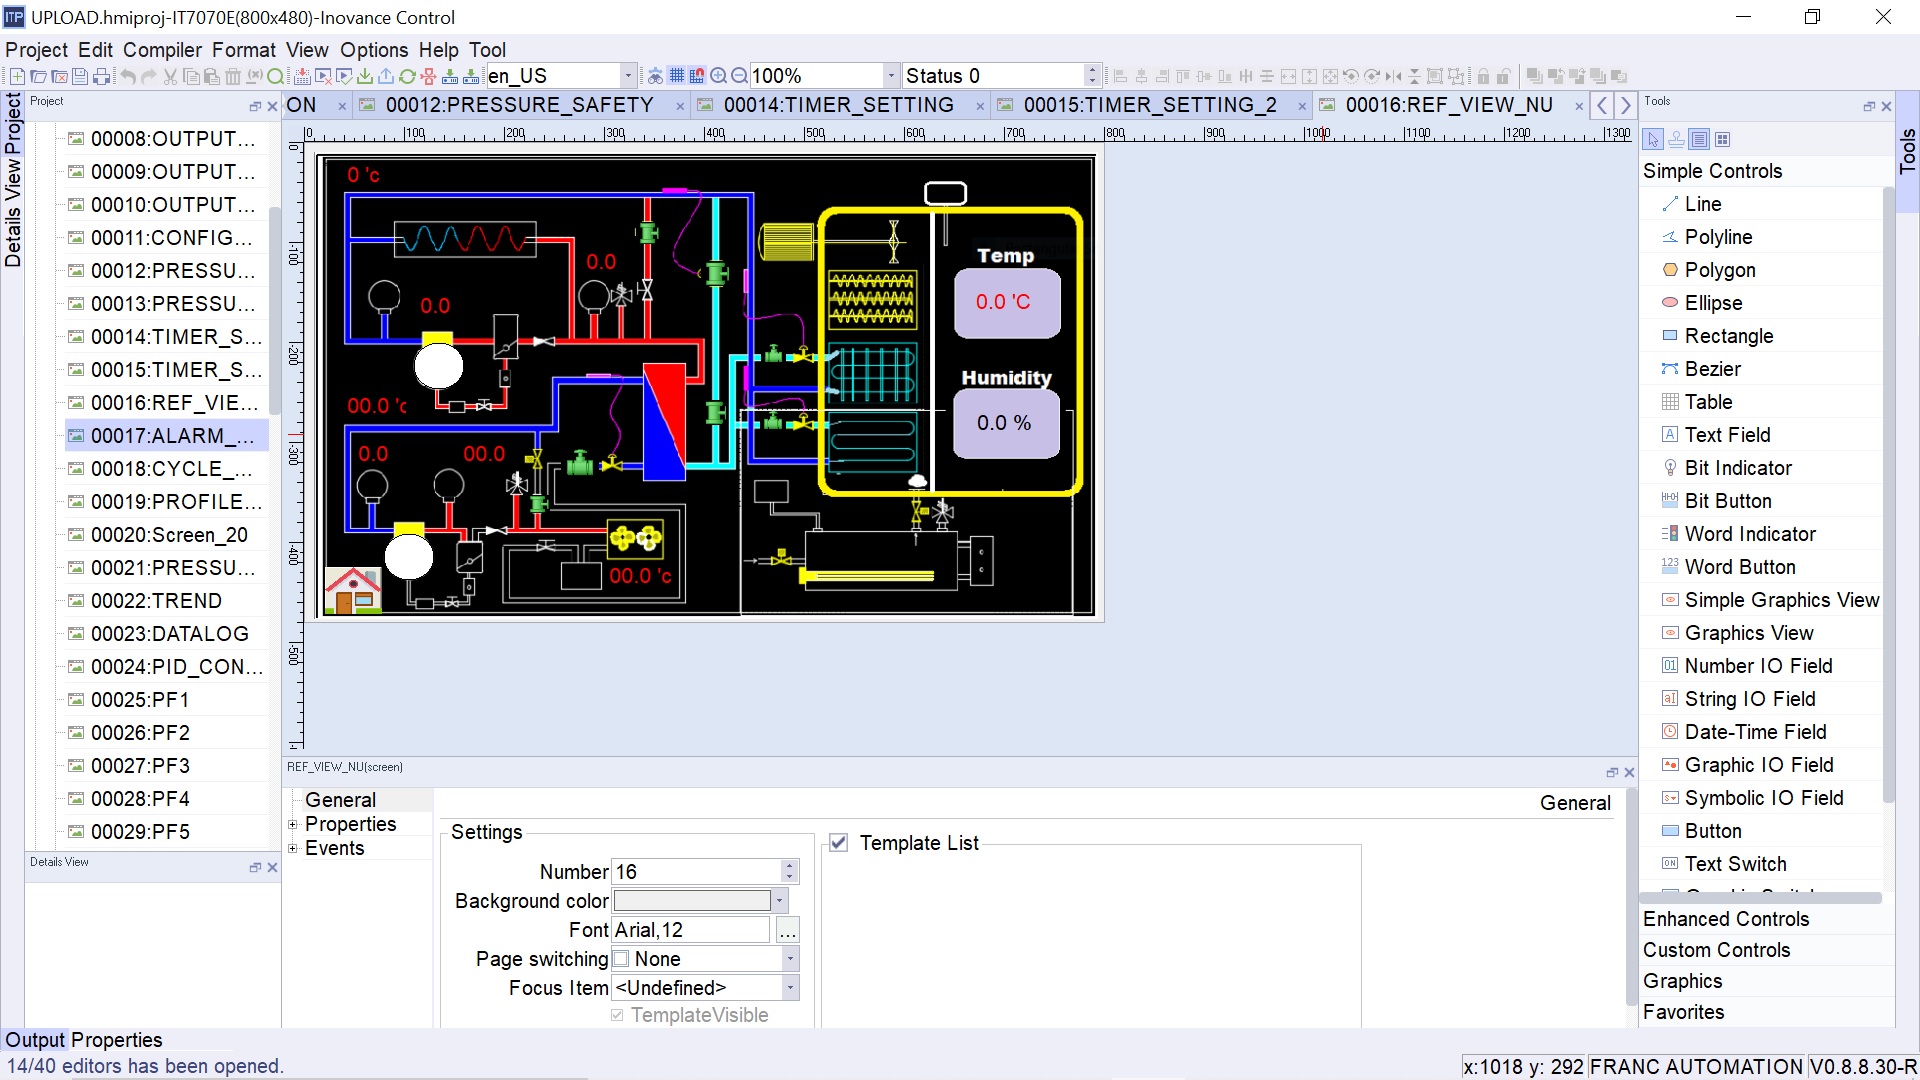Image resolution: width=1920 pixels, height=1080 pixels.
Task: Toggle the Page switching None checkbox
Action: [621, 959]
